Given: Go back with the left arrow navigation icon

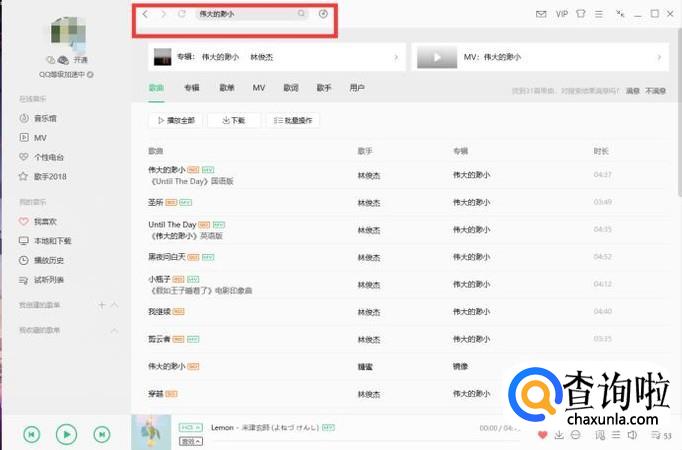Looking at the screenshot, I should 145,14.
